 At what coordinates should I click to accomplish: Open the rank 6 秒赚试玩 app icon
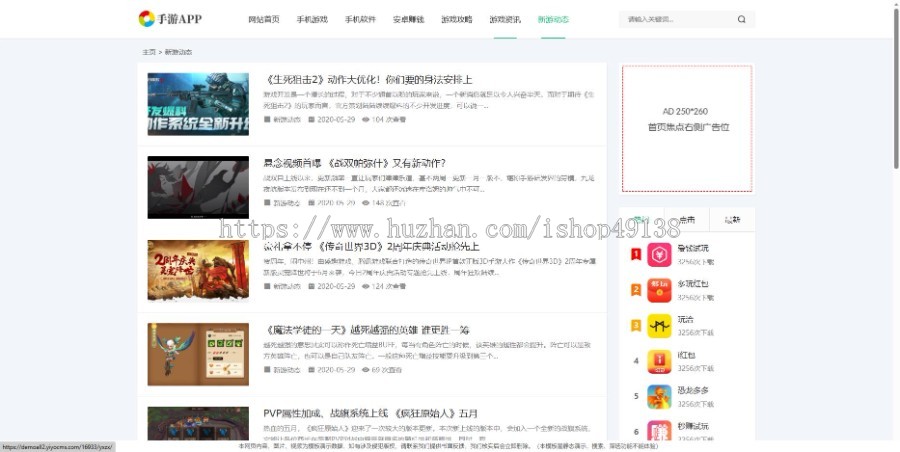pyautogui.click(x=660, y=431)
